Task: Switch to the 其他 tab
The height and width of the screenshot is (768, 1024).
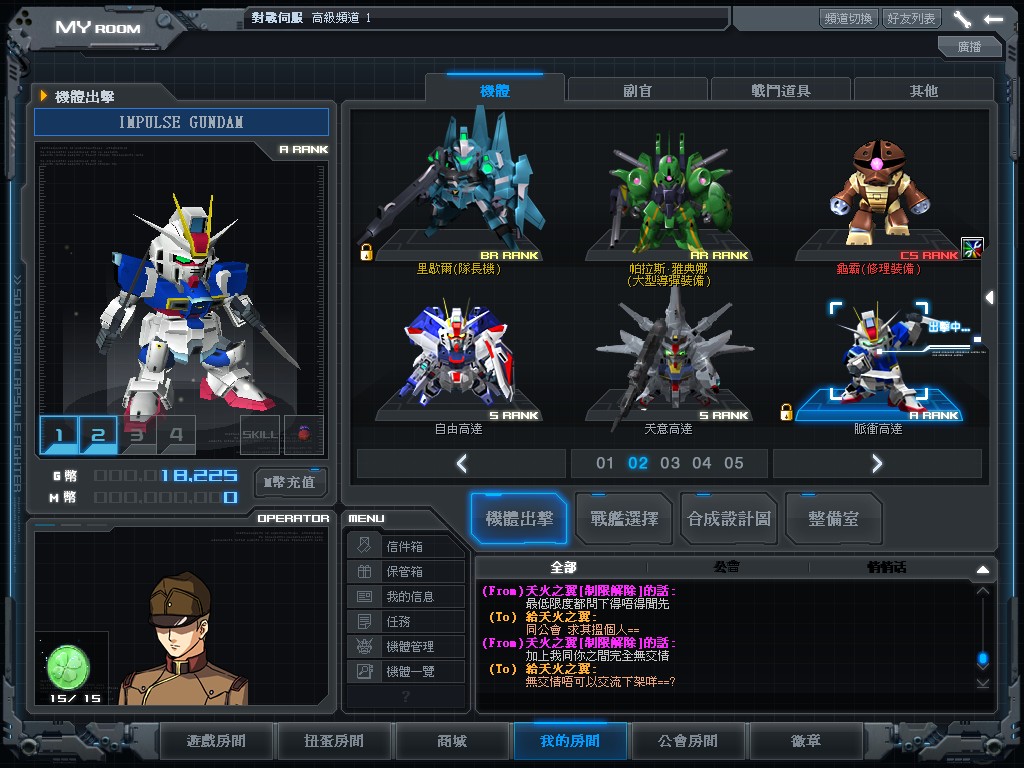Action: pyautogui.click(x=923, y=90)
